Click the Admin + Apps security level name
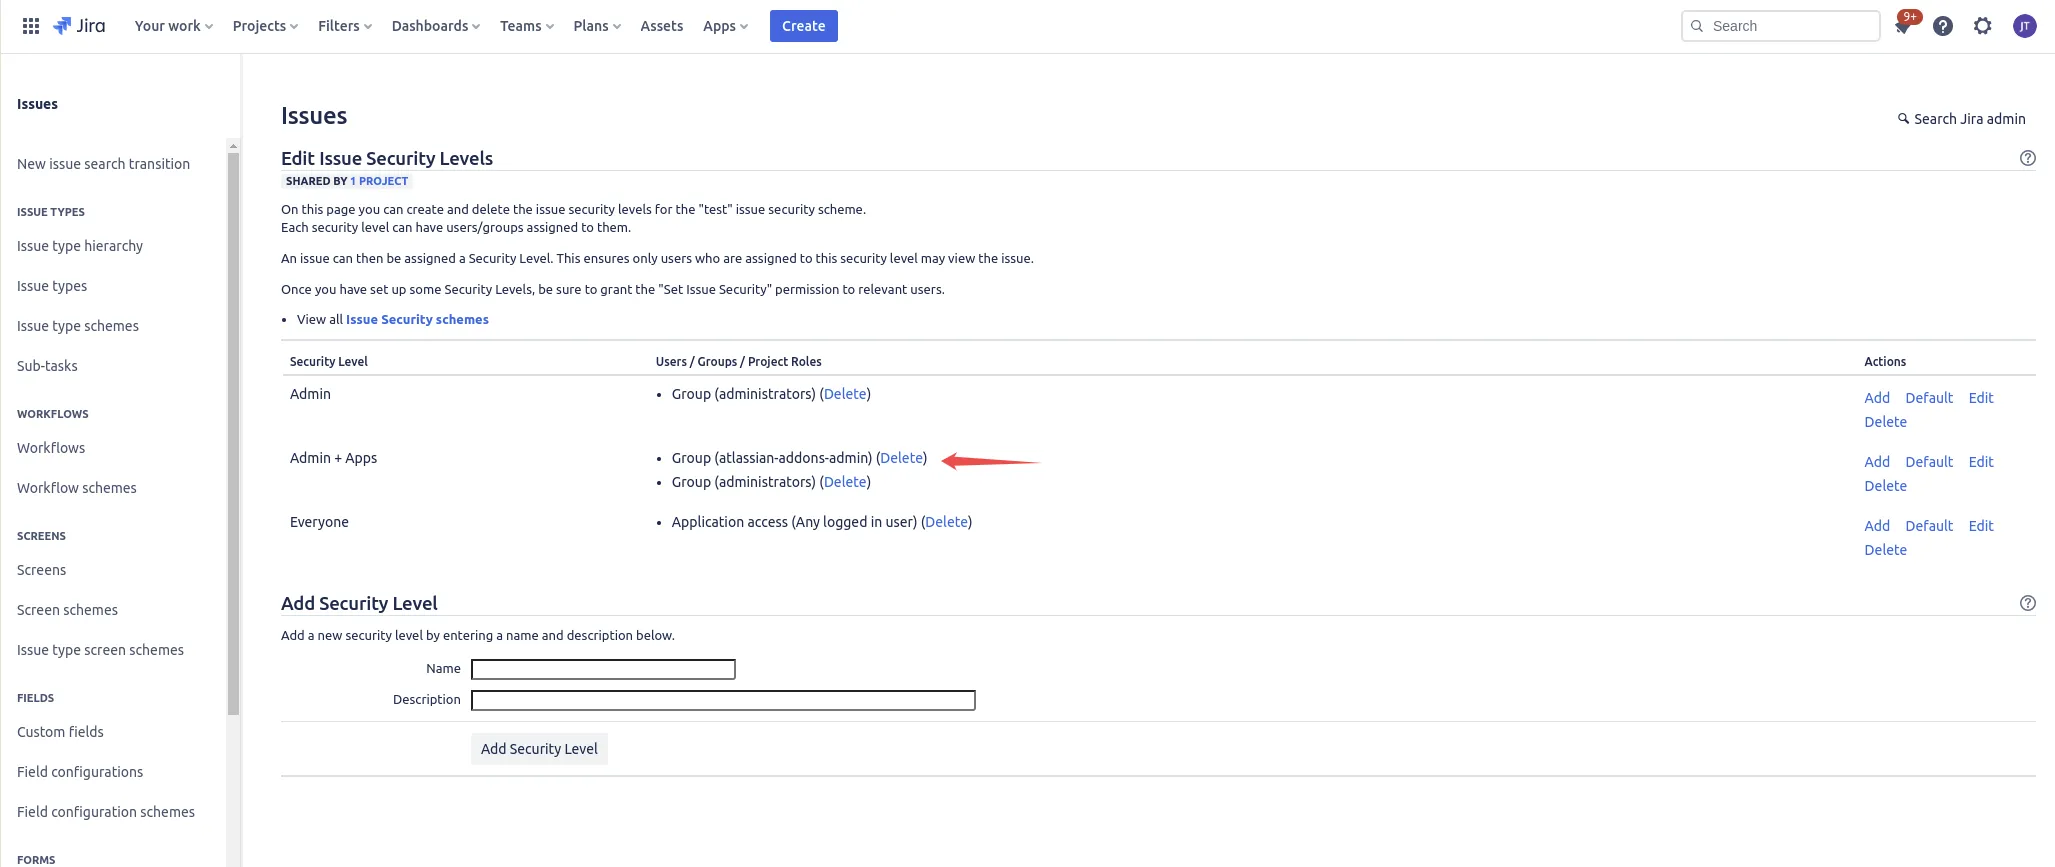This screenshot has height=867, width=2055. click(x=333, y=458)
